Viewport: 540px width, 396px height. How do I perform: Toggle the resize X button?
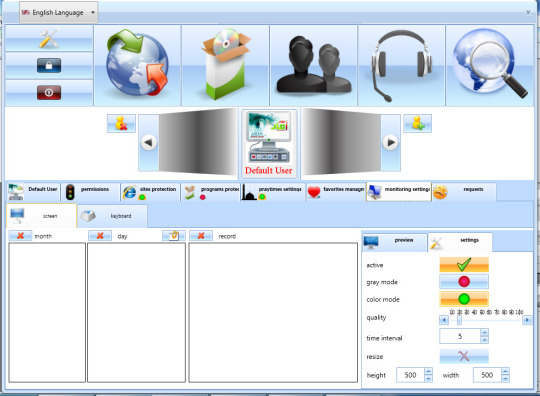point(464,356)
